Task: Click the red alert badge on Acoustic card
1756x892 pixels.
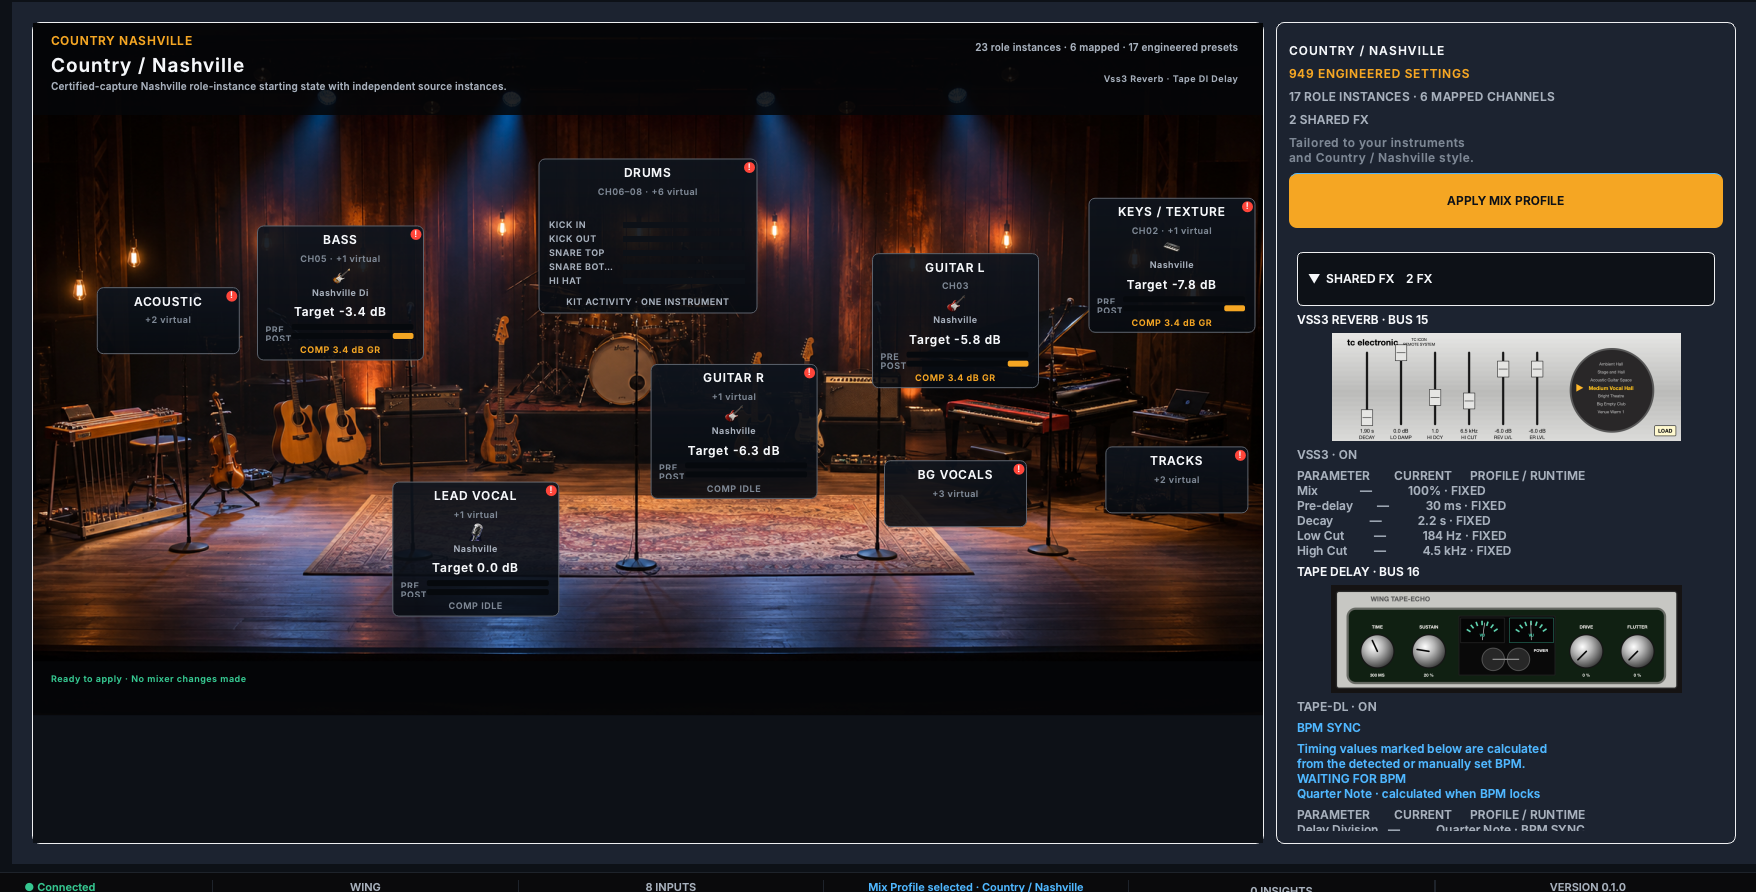Action: 232,296
